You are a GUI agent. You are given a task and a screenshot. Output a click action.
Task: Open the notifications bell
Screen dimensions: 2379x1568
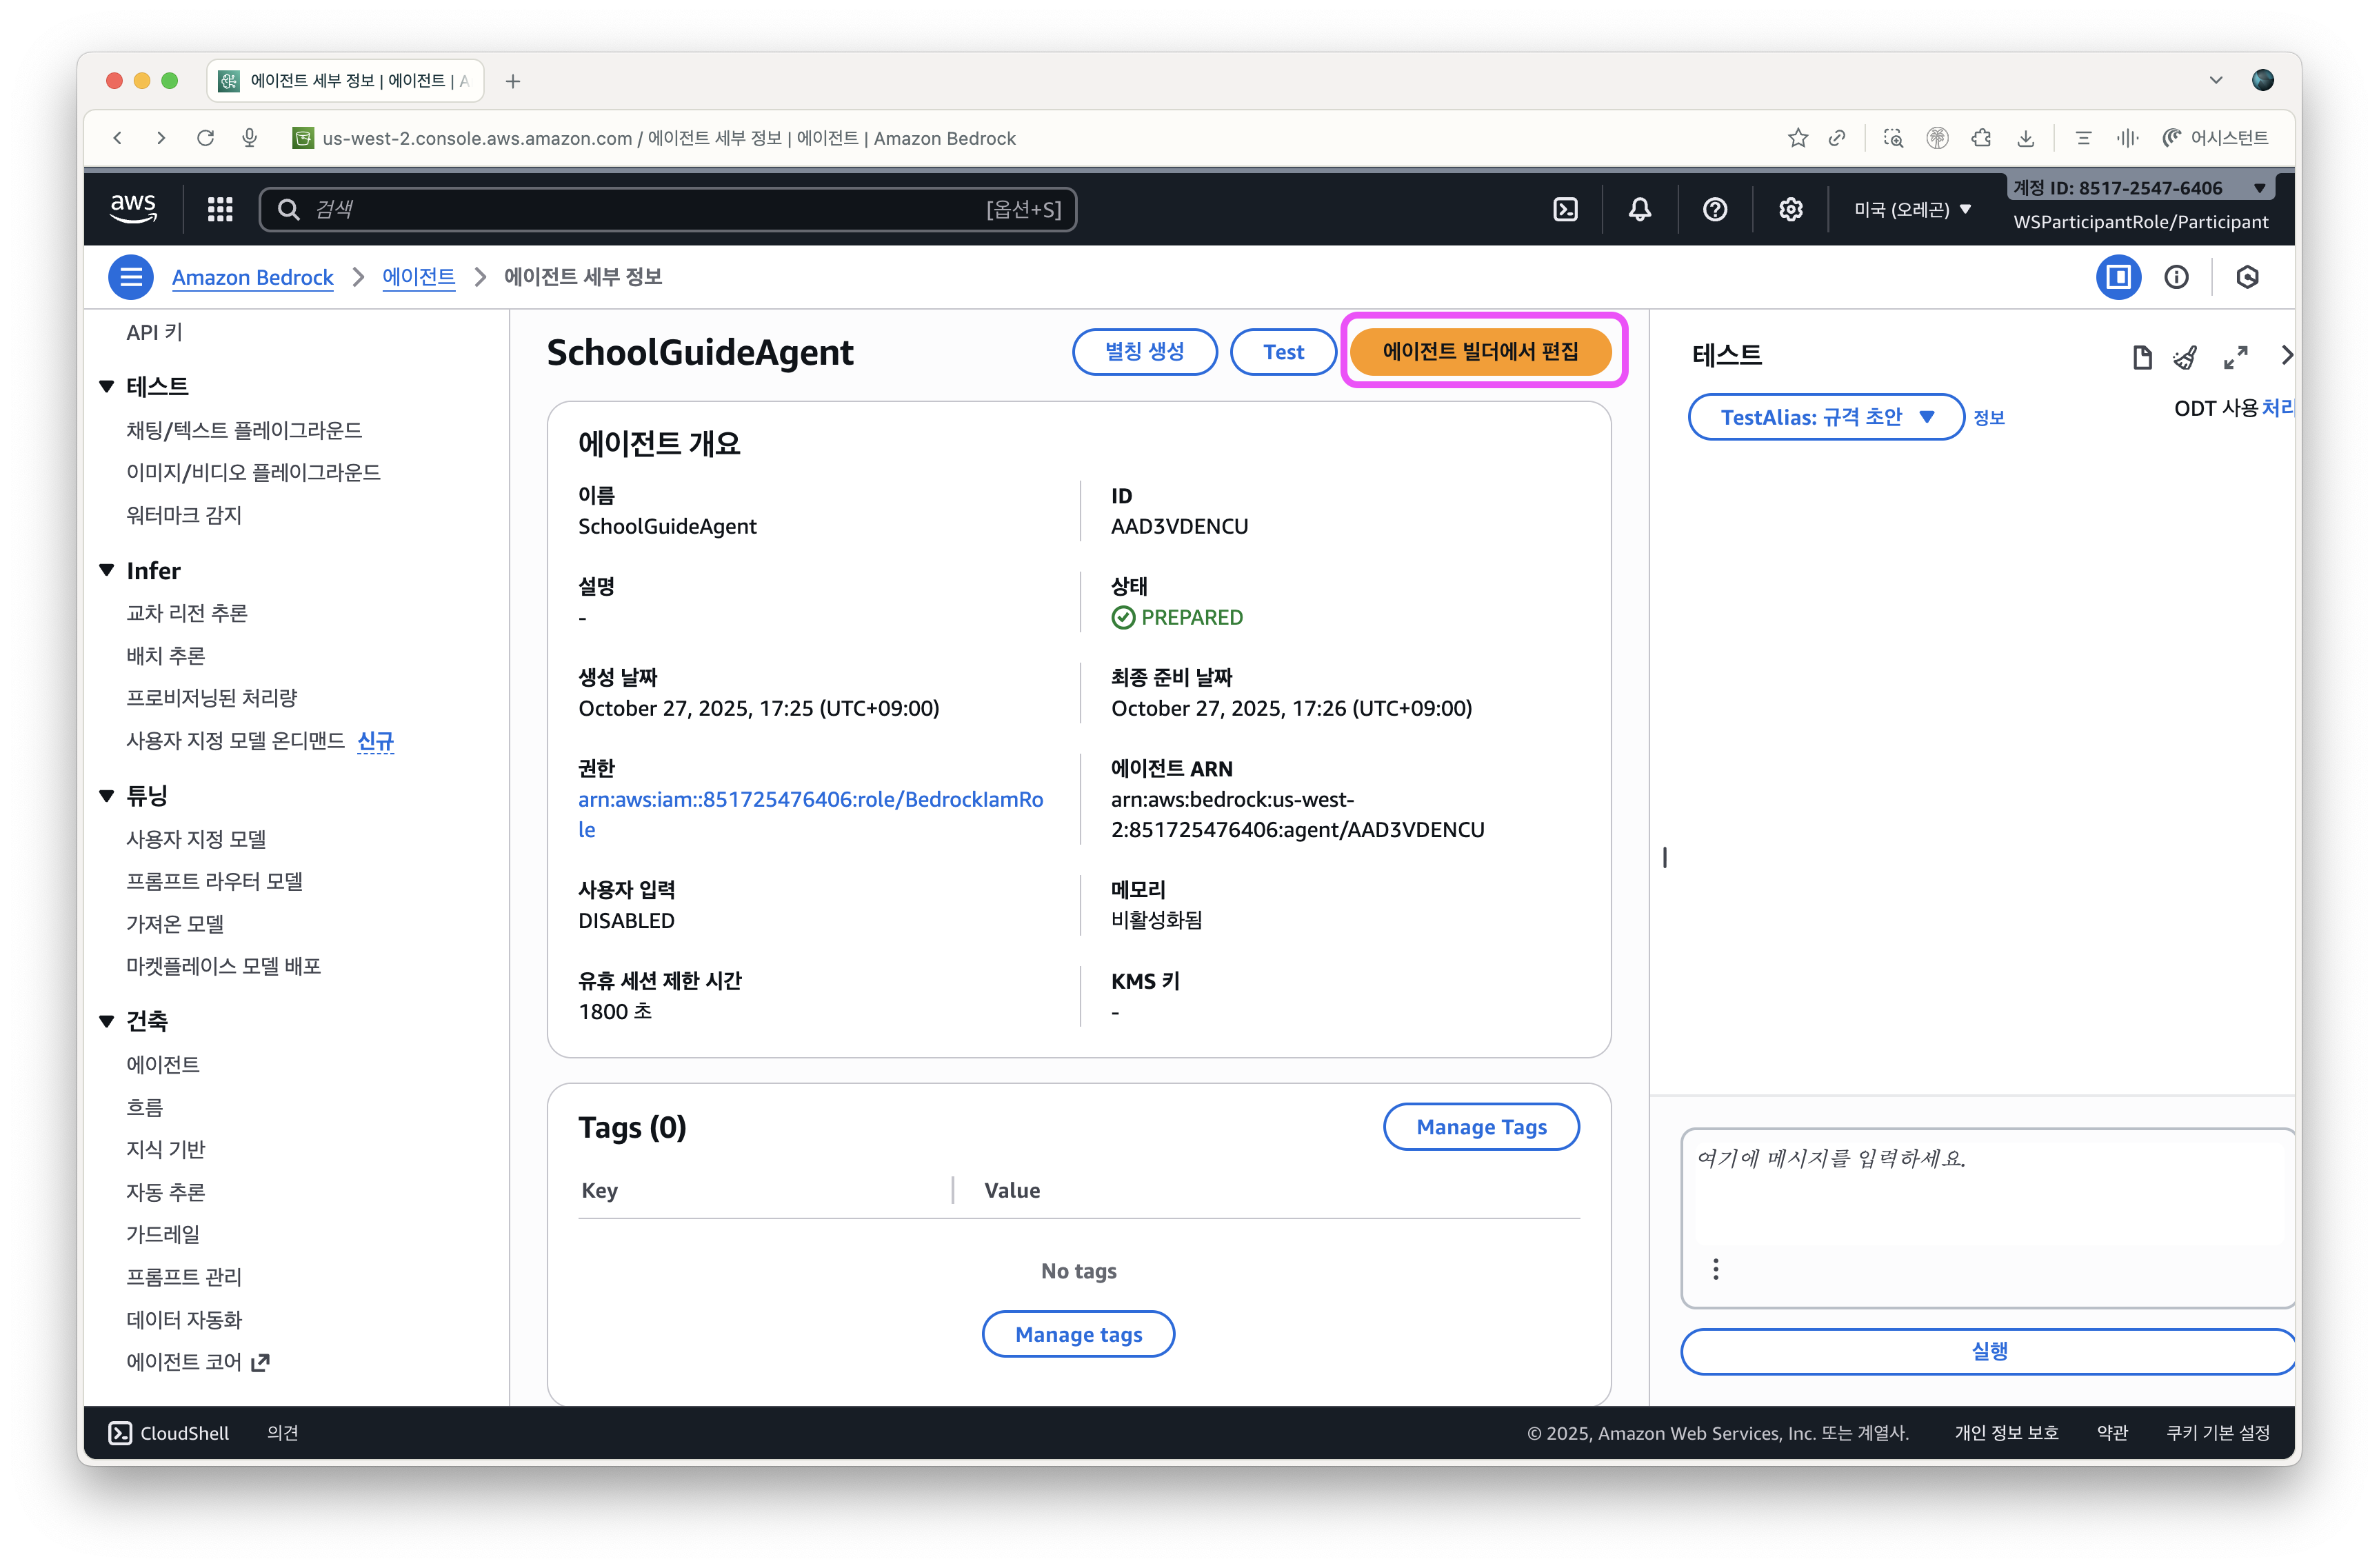pyautogui.click(x=1640, y=209)
